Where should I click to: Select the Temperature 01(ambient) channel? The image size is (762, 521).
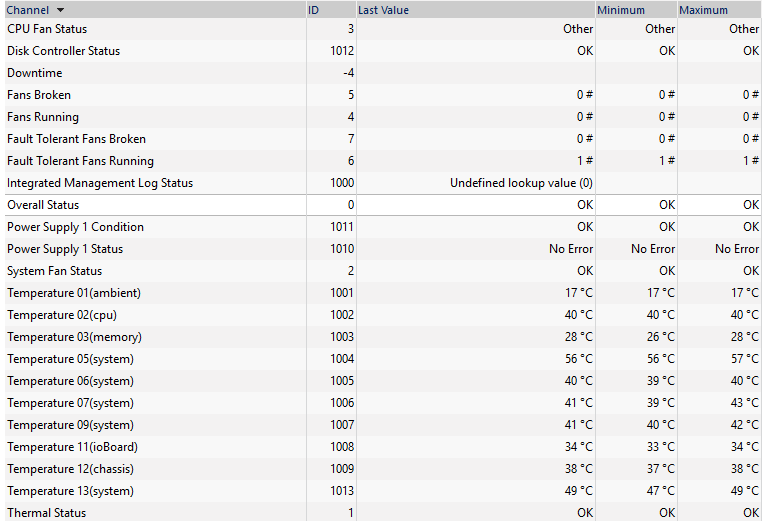(383, 293)
